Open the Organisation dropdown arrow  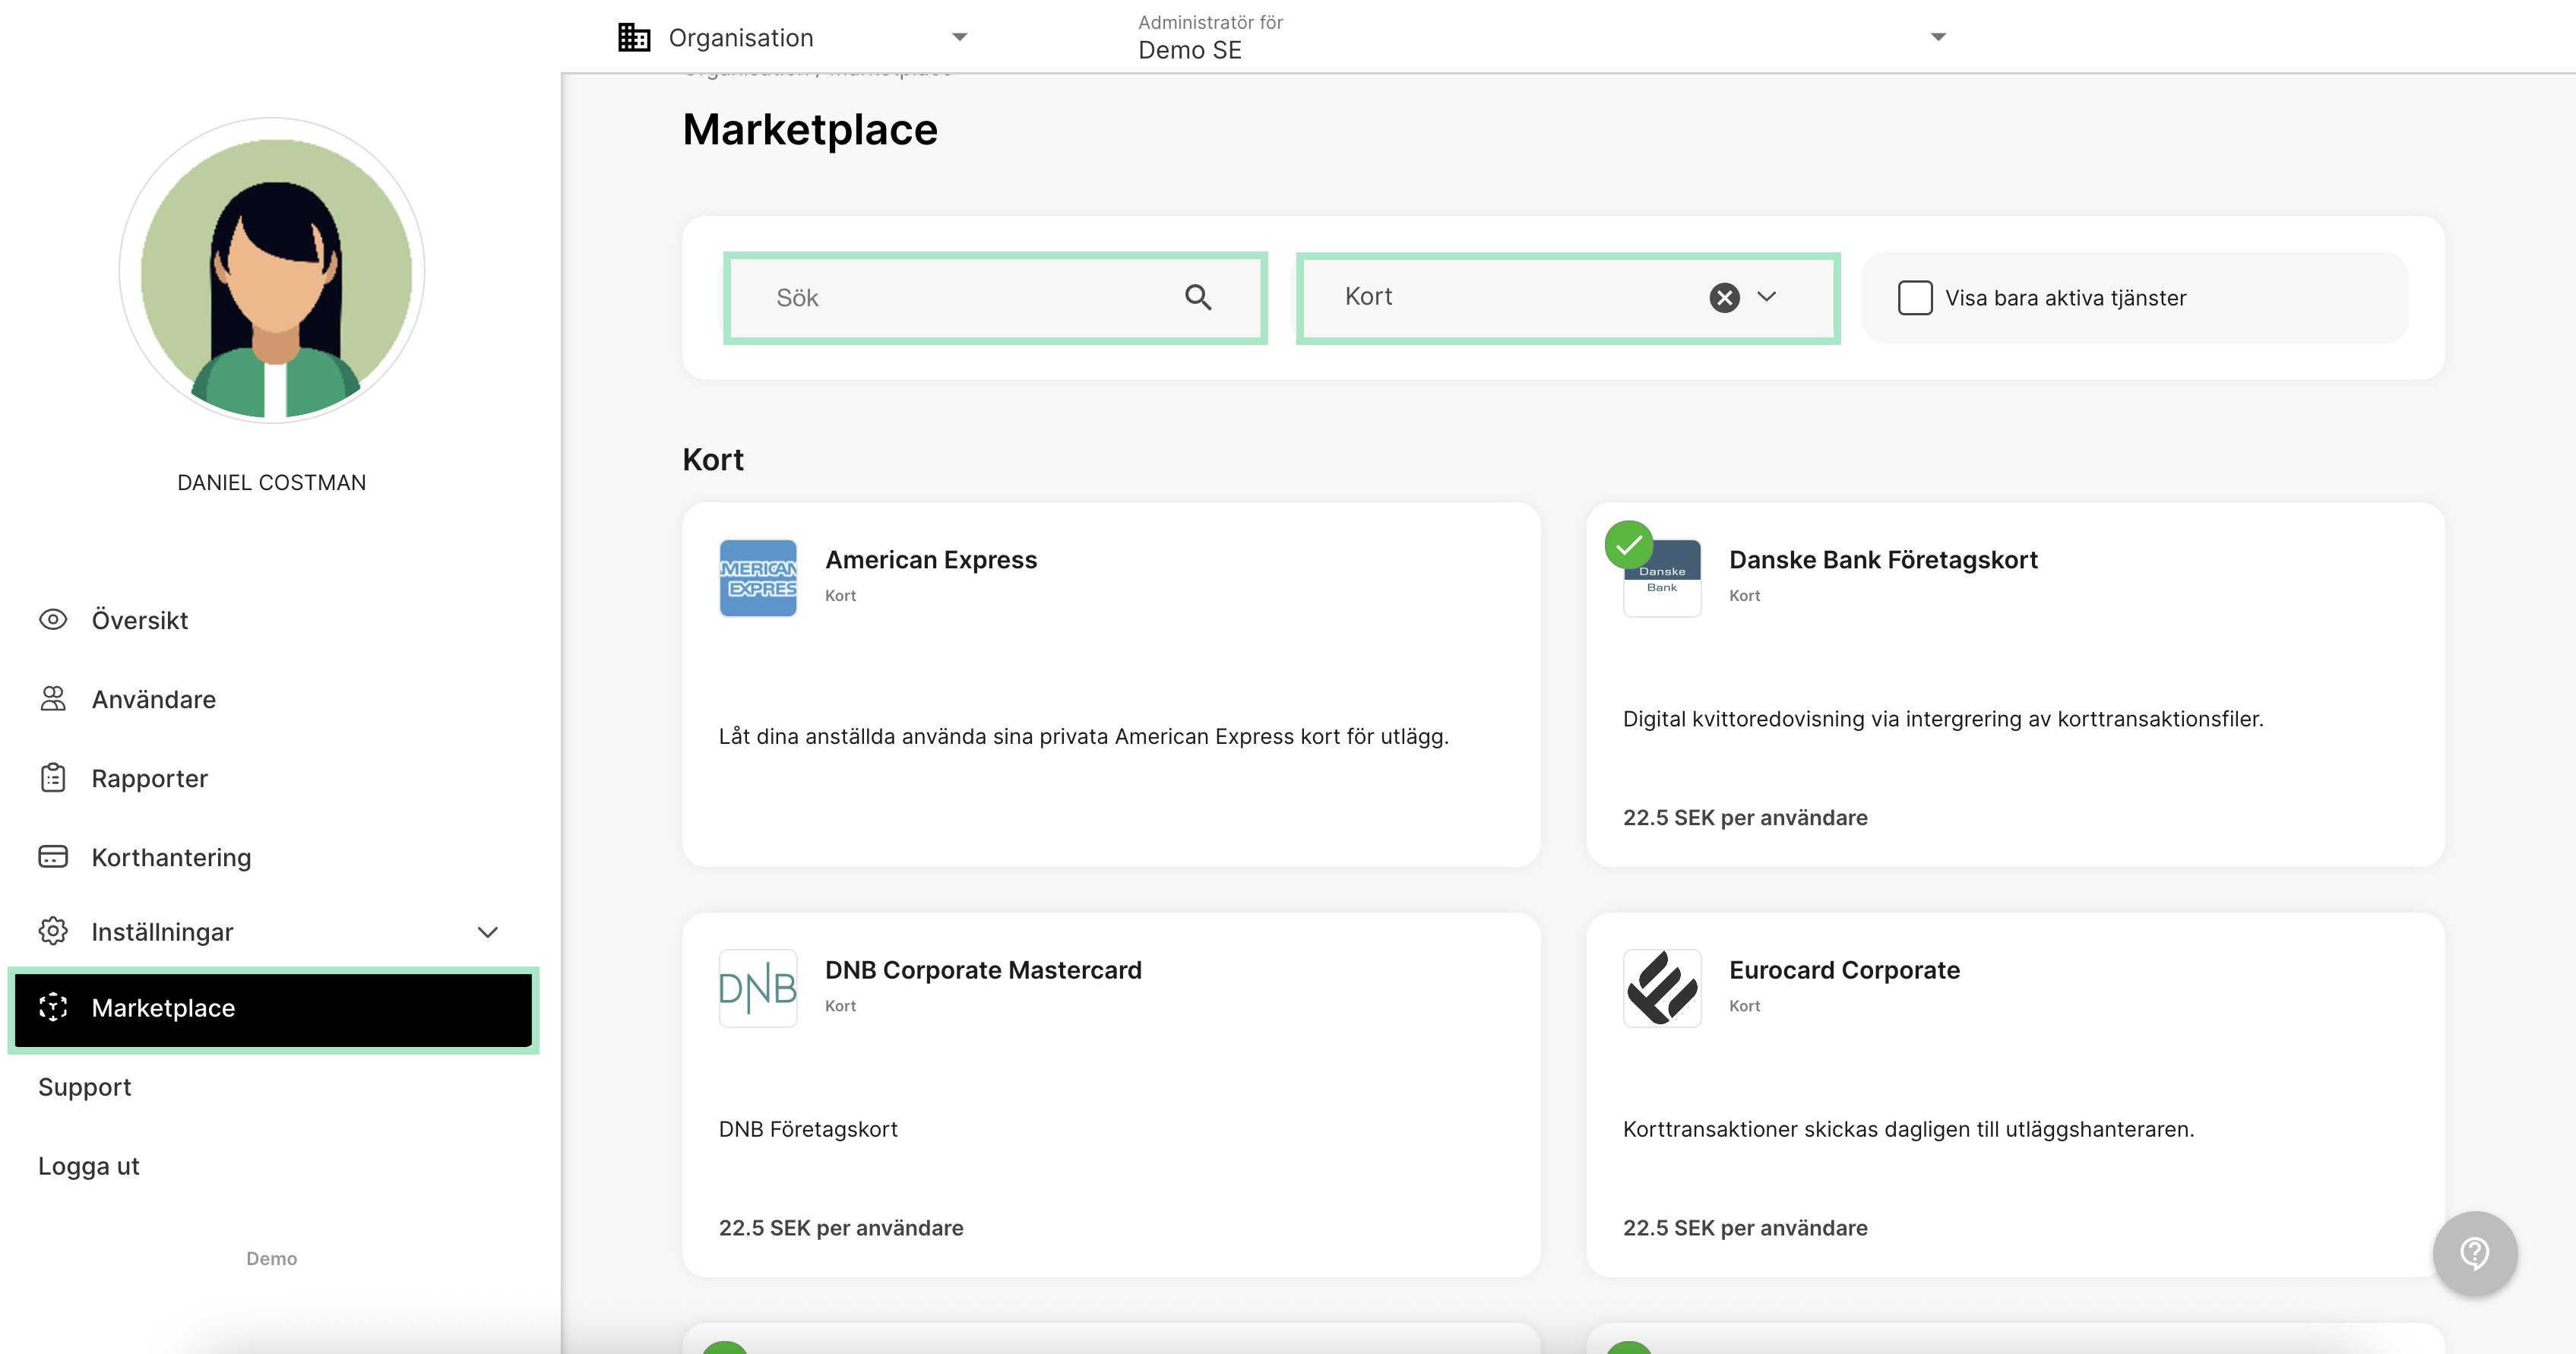coord(960,37)
